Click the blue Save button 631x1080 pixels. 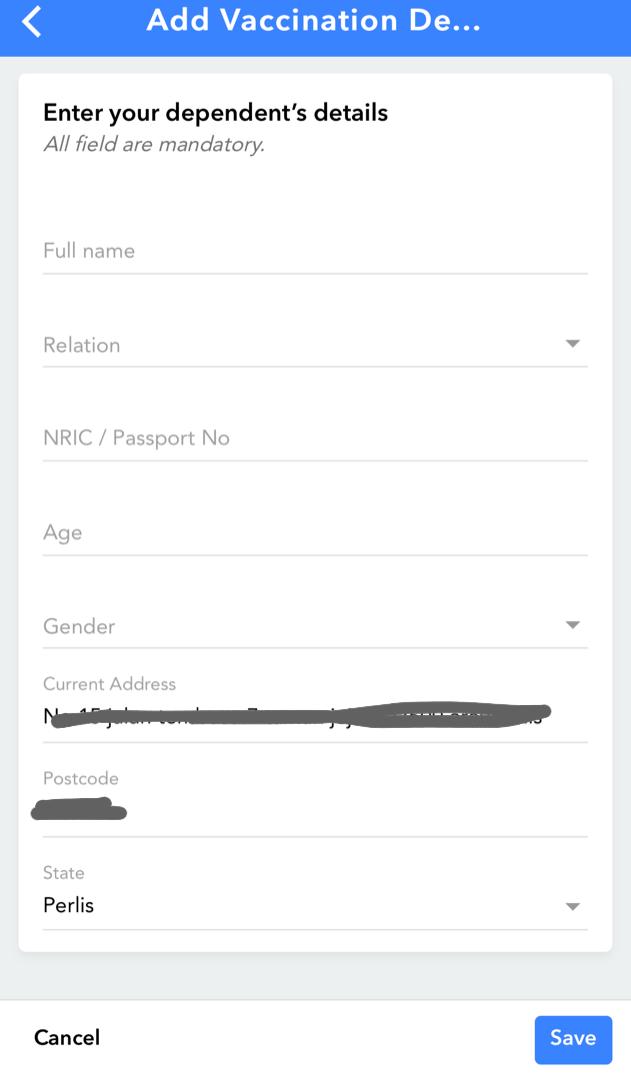click(x=573, y=1038)
